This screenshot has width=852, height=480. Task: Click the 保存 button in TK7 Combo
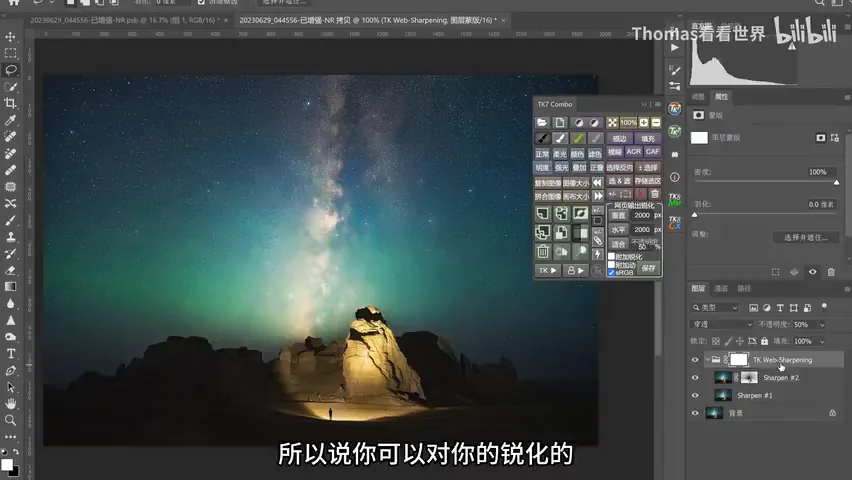(648, 268)
